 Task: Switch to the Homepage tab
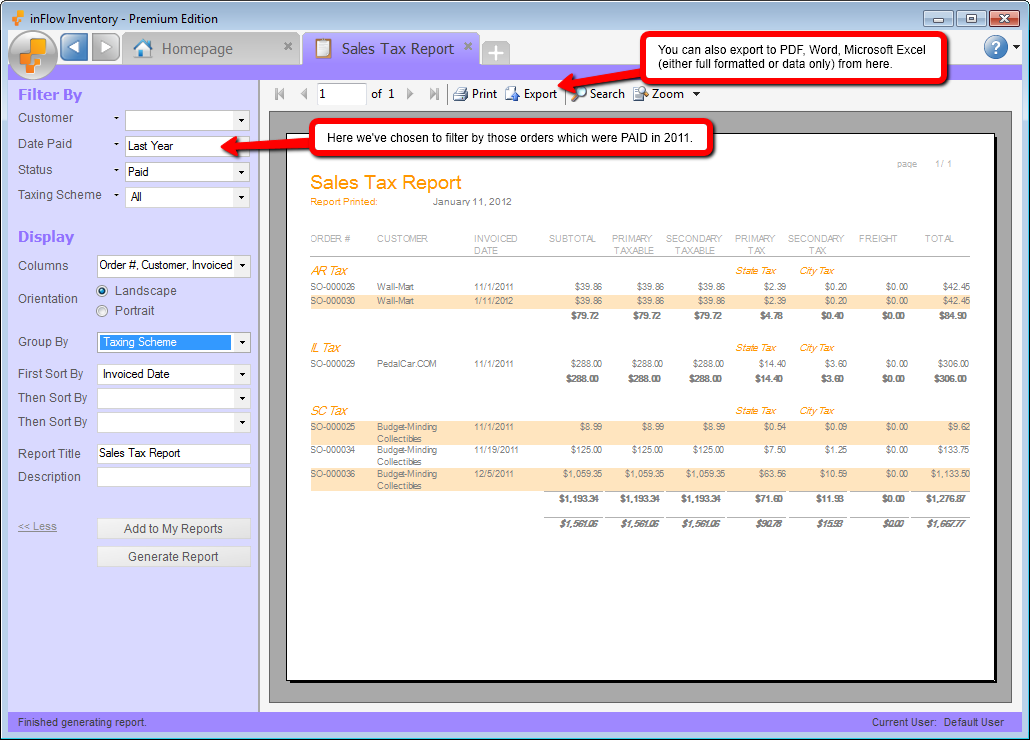(210, 49)
